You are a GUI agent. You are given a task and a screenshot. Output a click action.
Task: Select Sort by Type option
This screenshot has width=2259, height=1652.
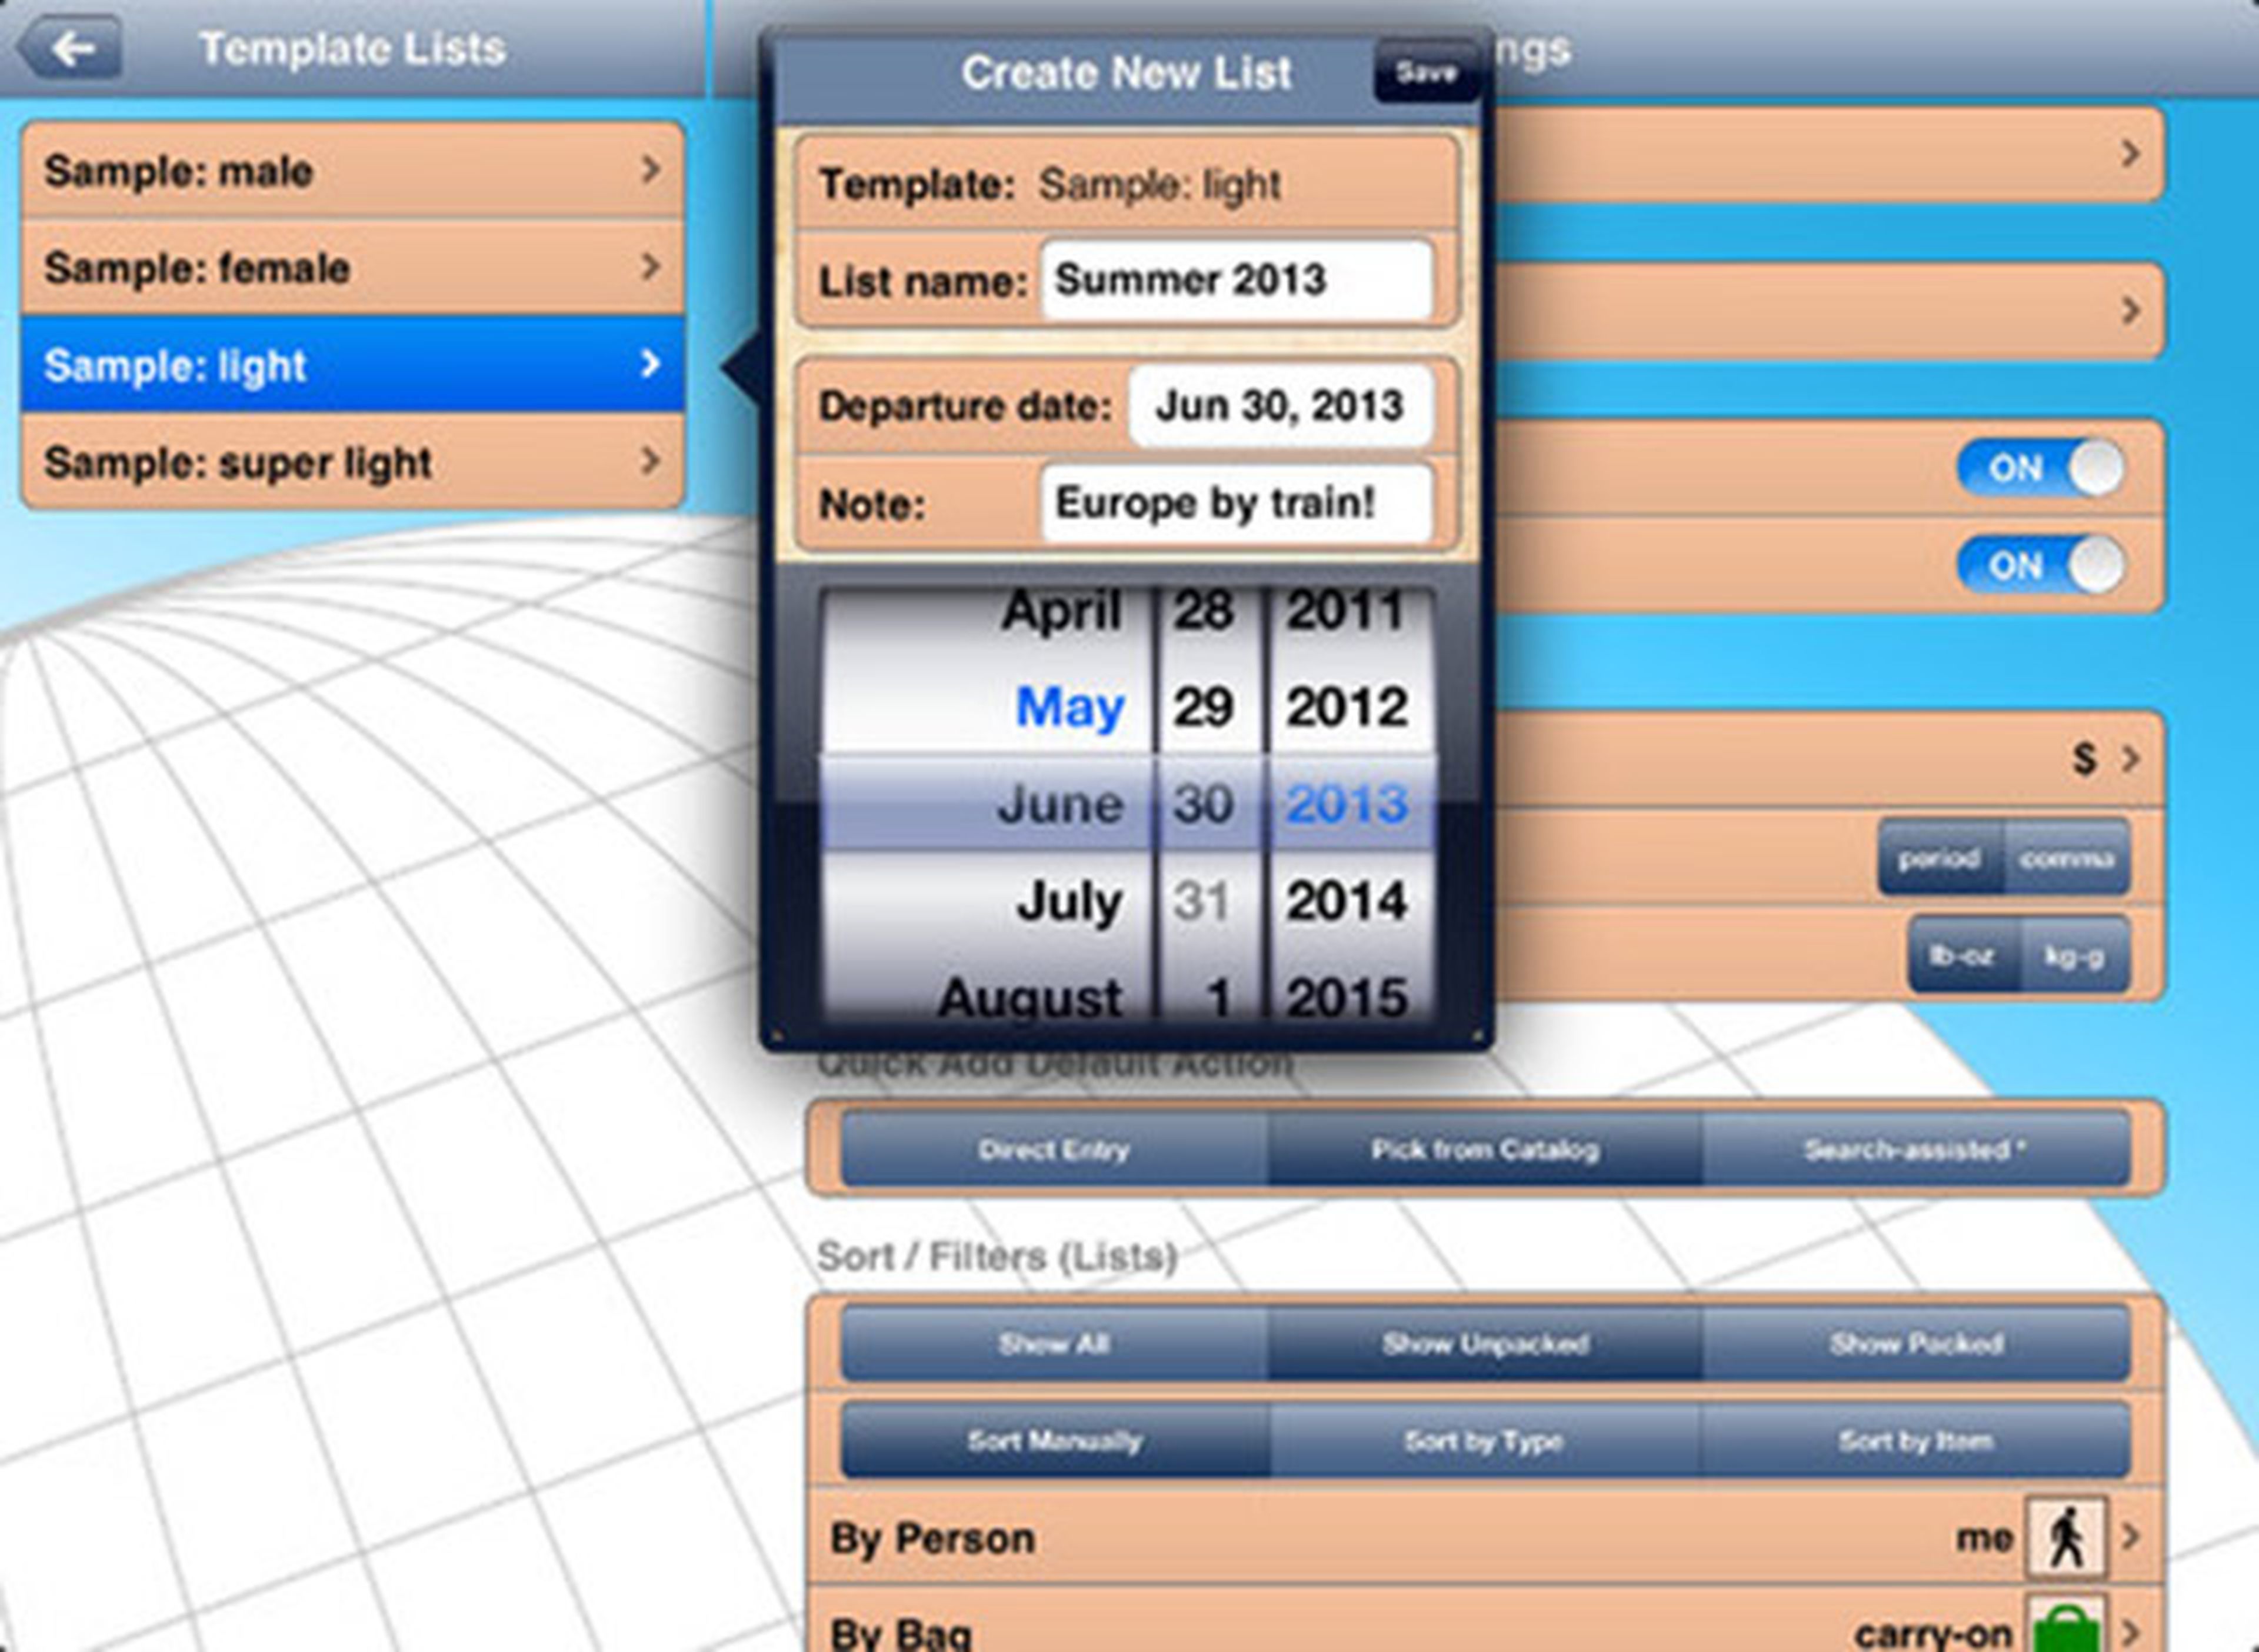click(x=1484, y=1441)
